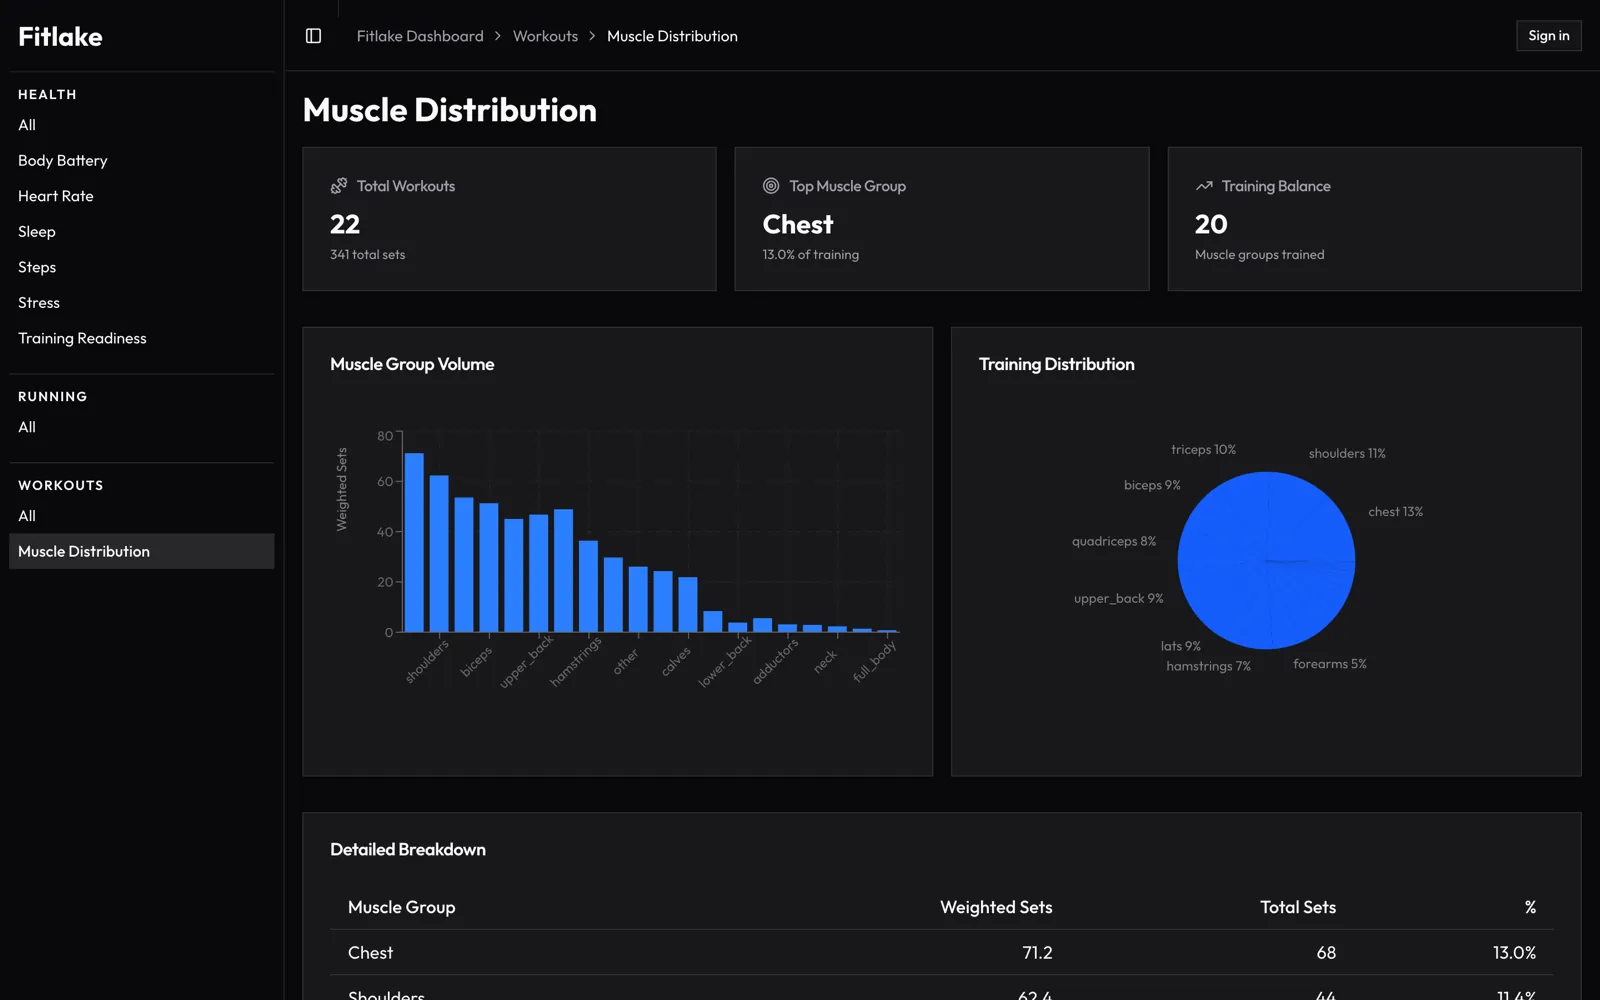Image resolution: width=1600 pixels, height=1000 pixels.
Task: Click the blue Training Distribution pie chart
Action: coord(1266,561)
